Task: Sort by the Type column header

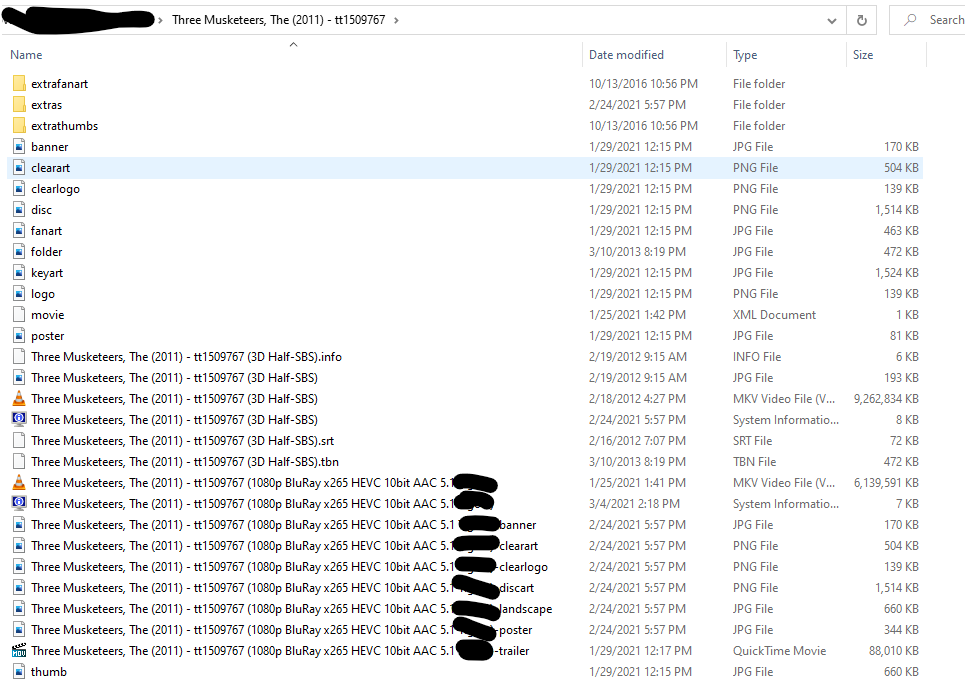Action: [745, 55]
